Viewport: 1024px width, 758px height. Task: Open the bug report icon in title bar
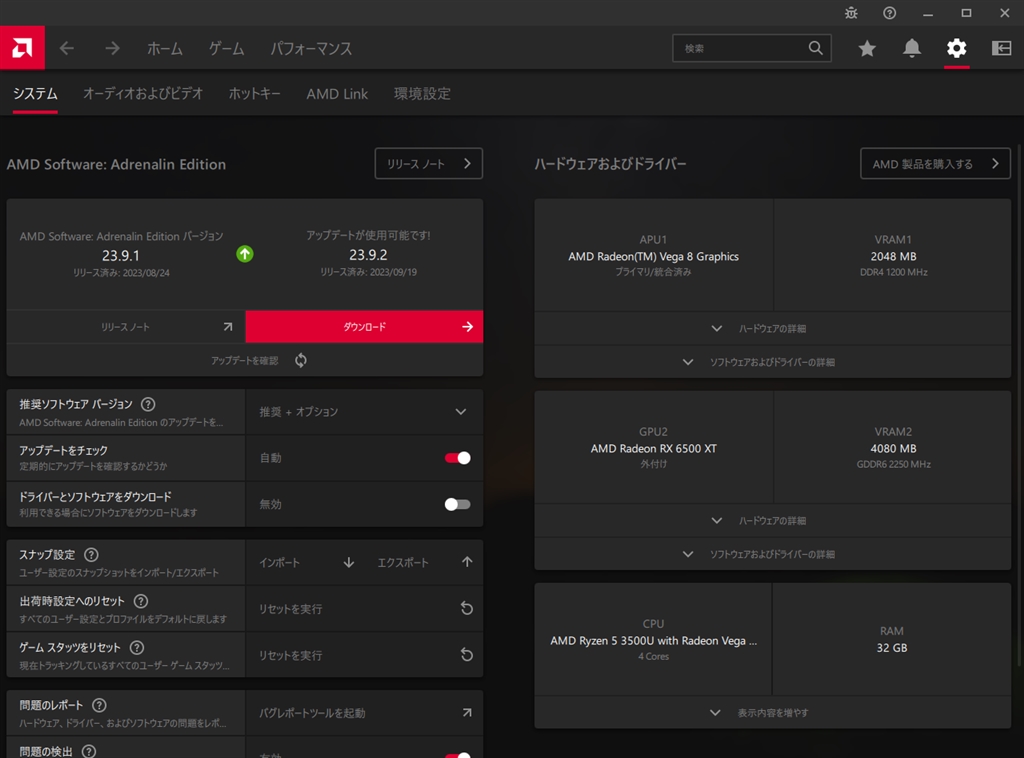(851, 13)
